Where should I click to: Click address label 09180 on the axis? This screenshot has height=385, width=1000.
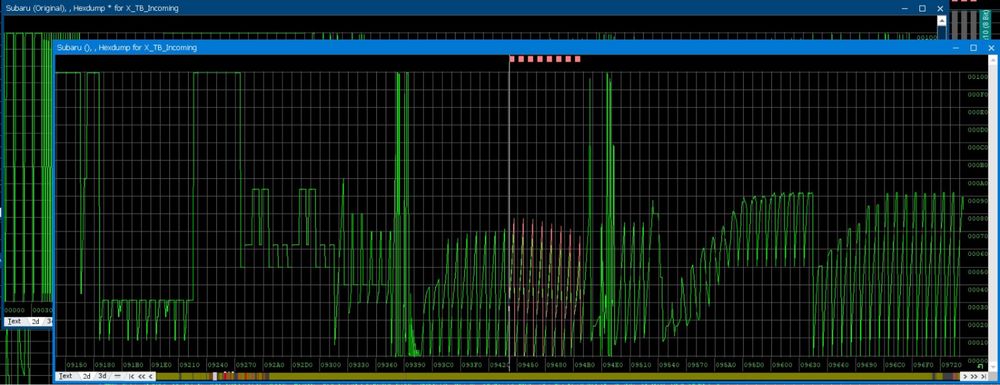105,365
